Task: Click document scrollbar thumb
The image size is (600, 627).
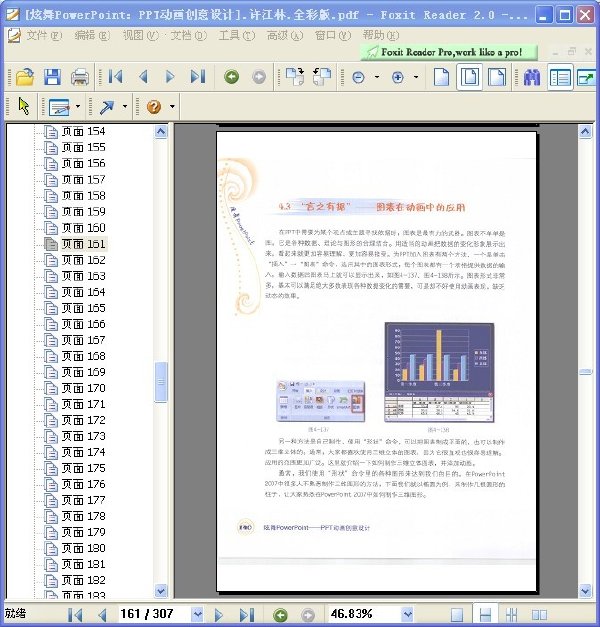Action: [x=585, y=372]
